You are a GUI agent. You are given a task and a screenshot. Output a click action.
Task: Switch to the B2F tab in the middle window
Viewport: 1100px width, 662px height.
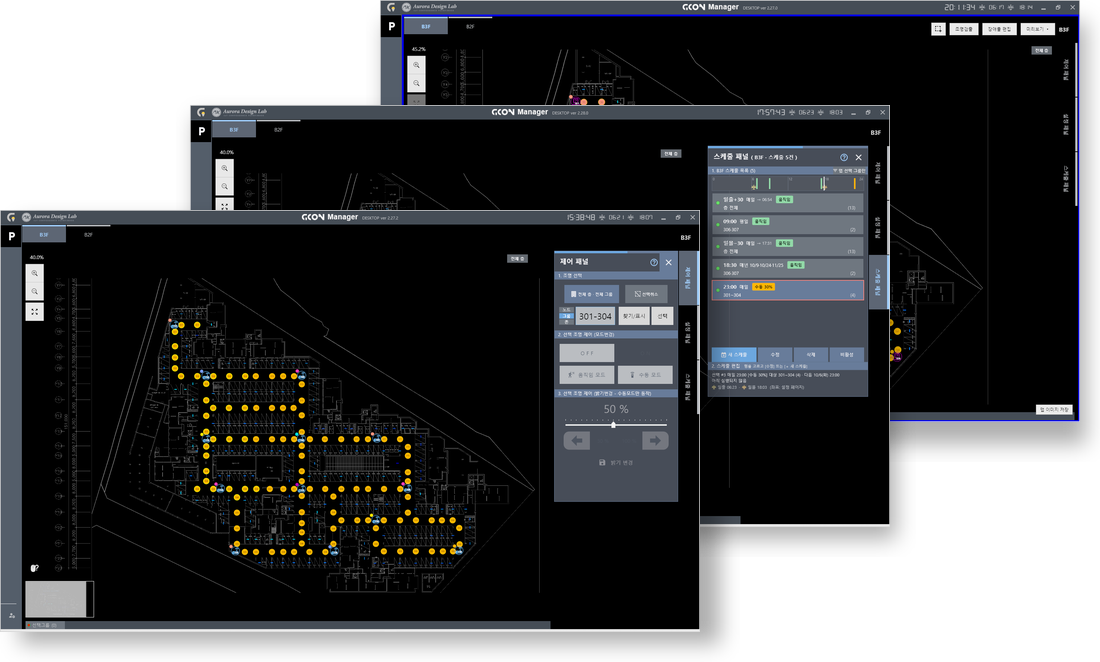pos(279,130)
